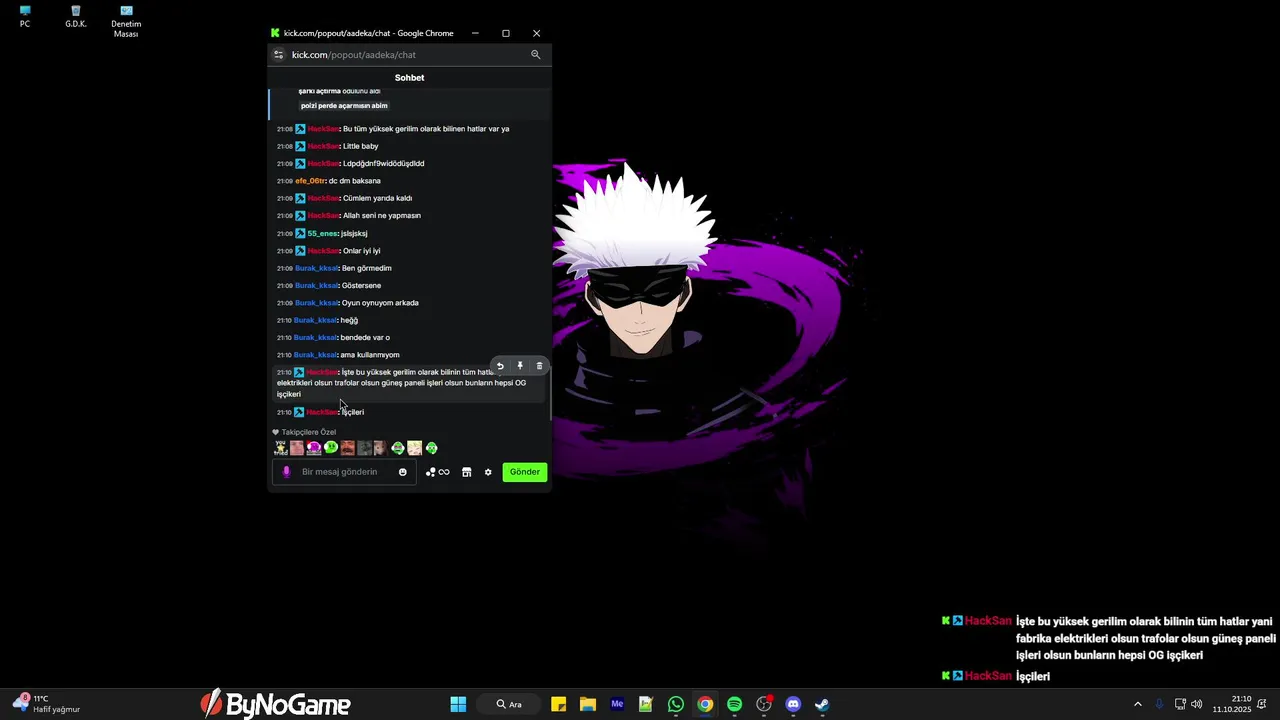Click the purple microphone icon in message box
1280x720 pixels.
coord(286,472)
